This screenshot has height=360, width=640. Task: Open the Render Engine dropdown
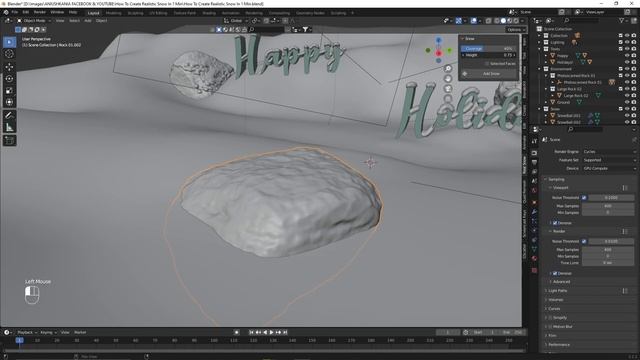point(609,151)
